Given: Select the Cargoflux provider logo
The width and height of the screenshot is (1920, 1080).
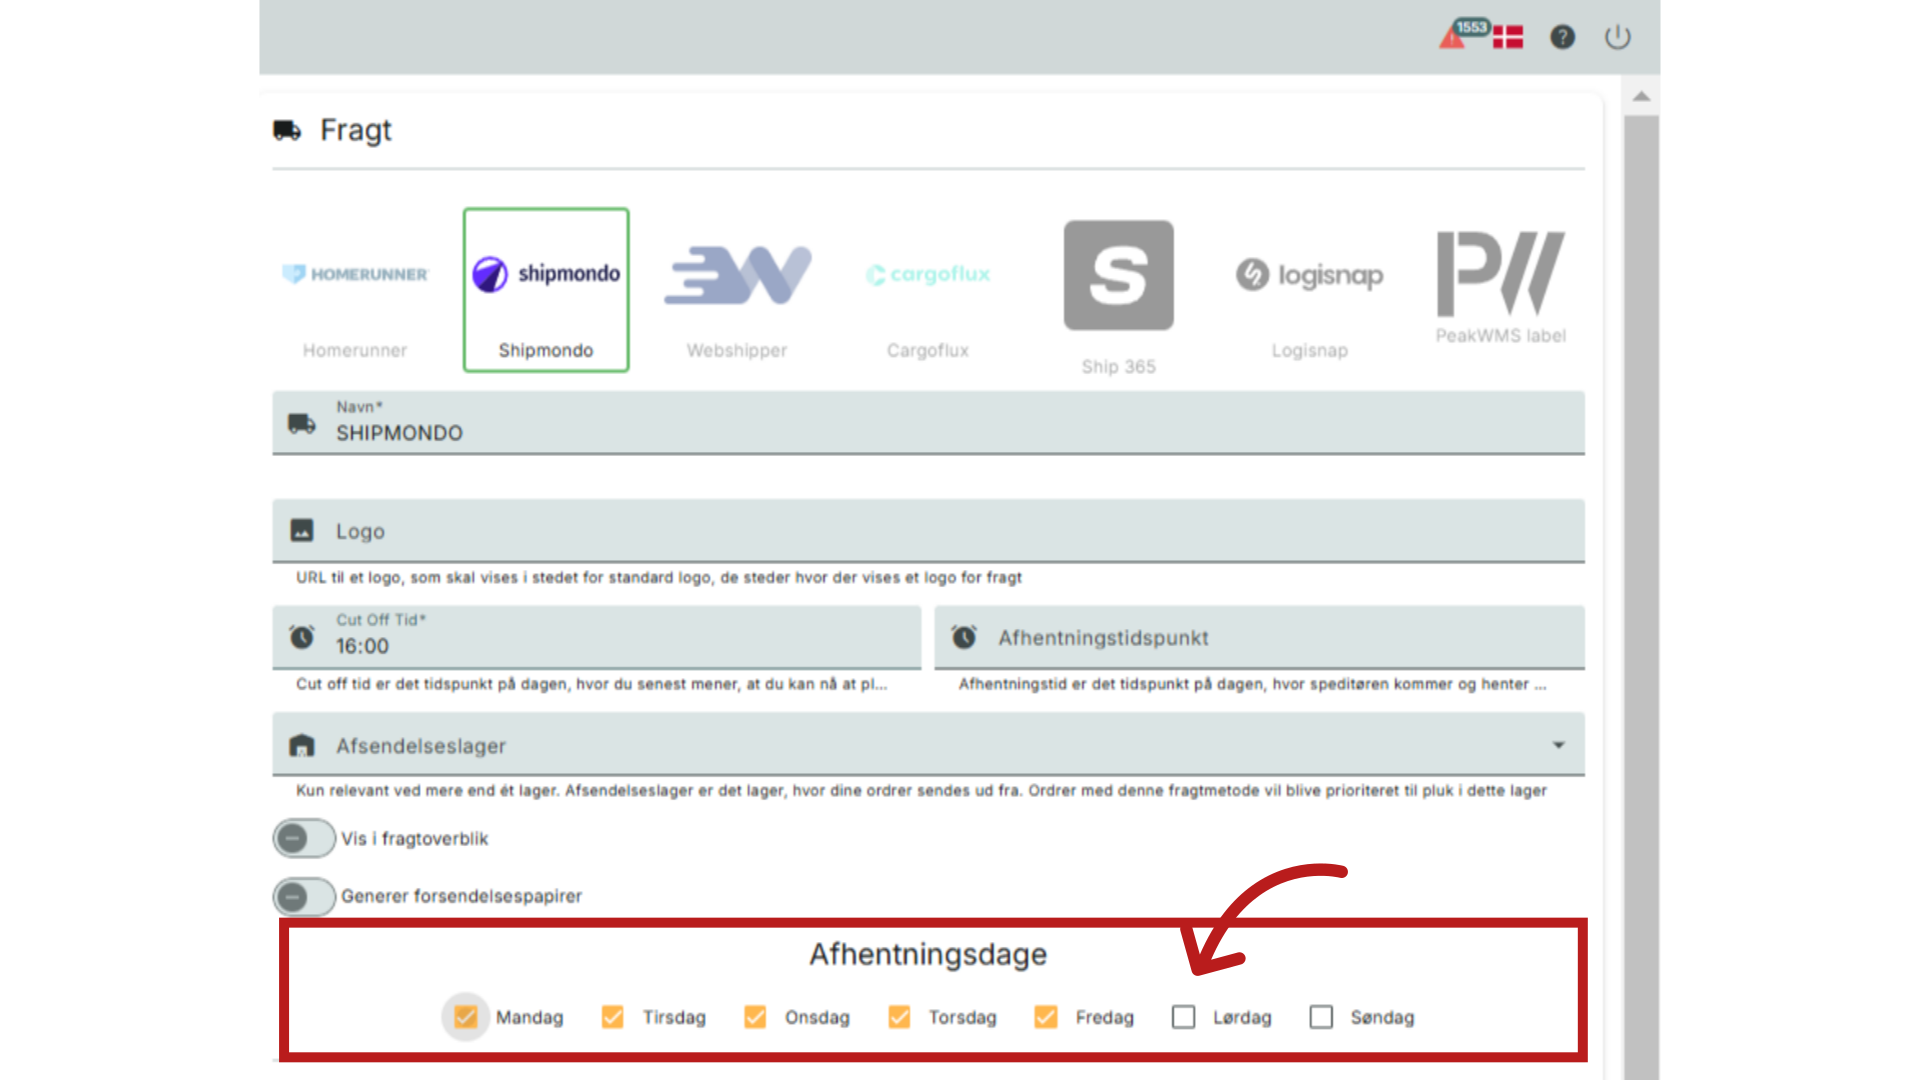Looking at the screenshot, I should click(928, 274).
